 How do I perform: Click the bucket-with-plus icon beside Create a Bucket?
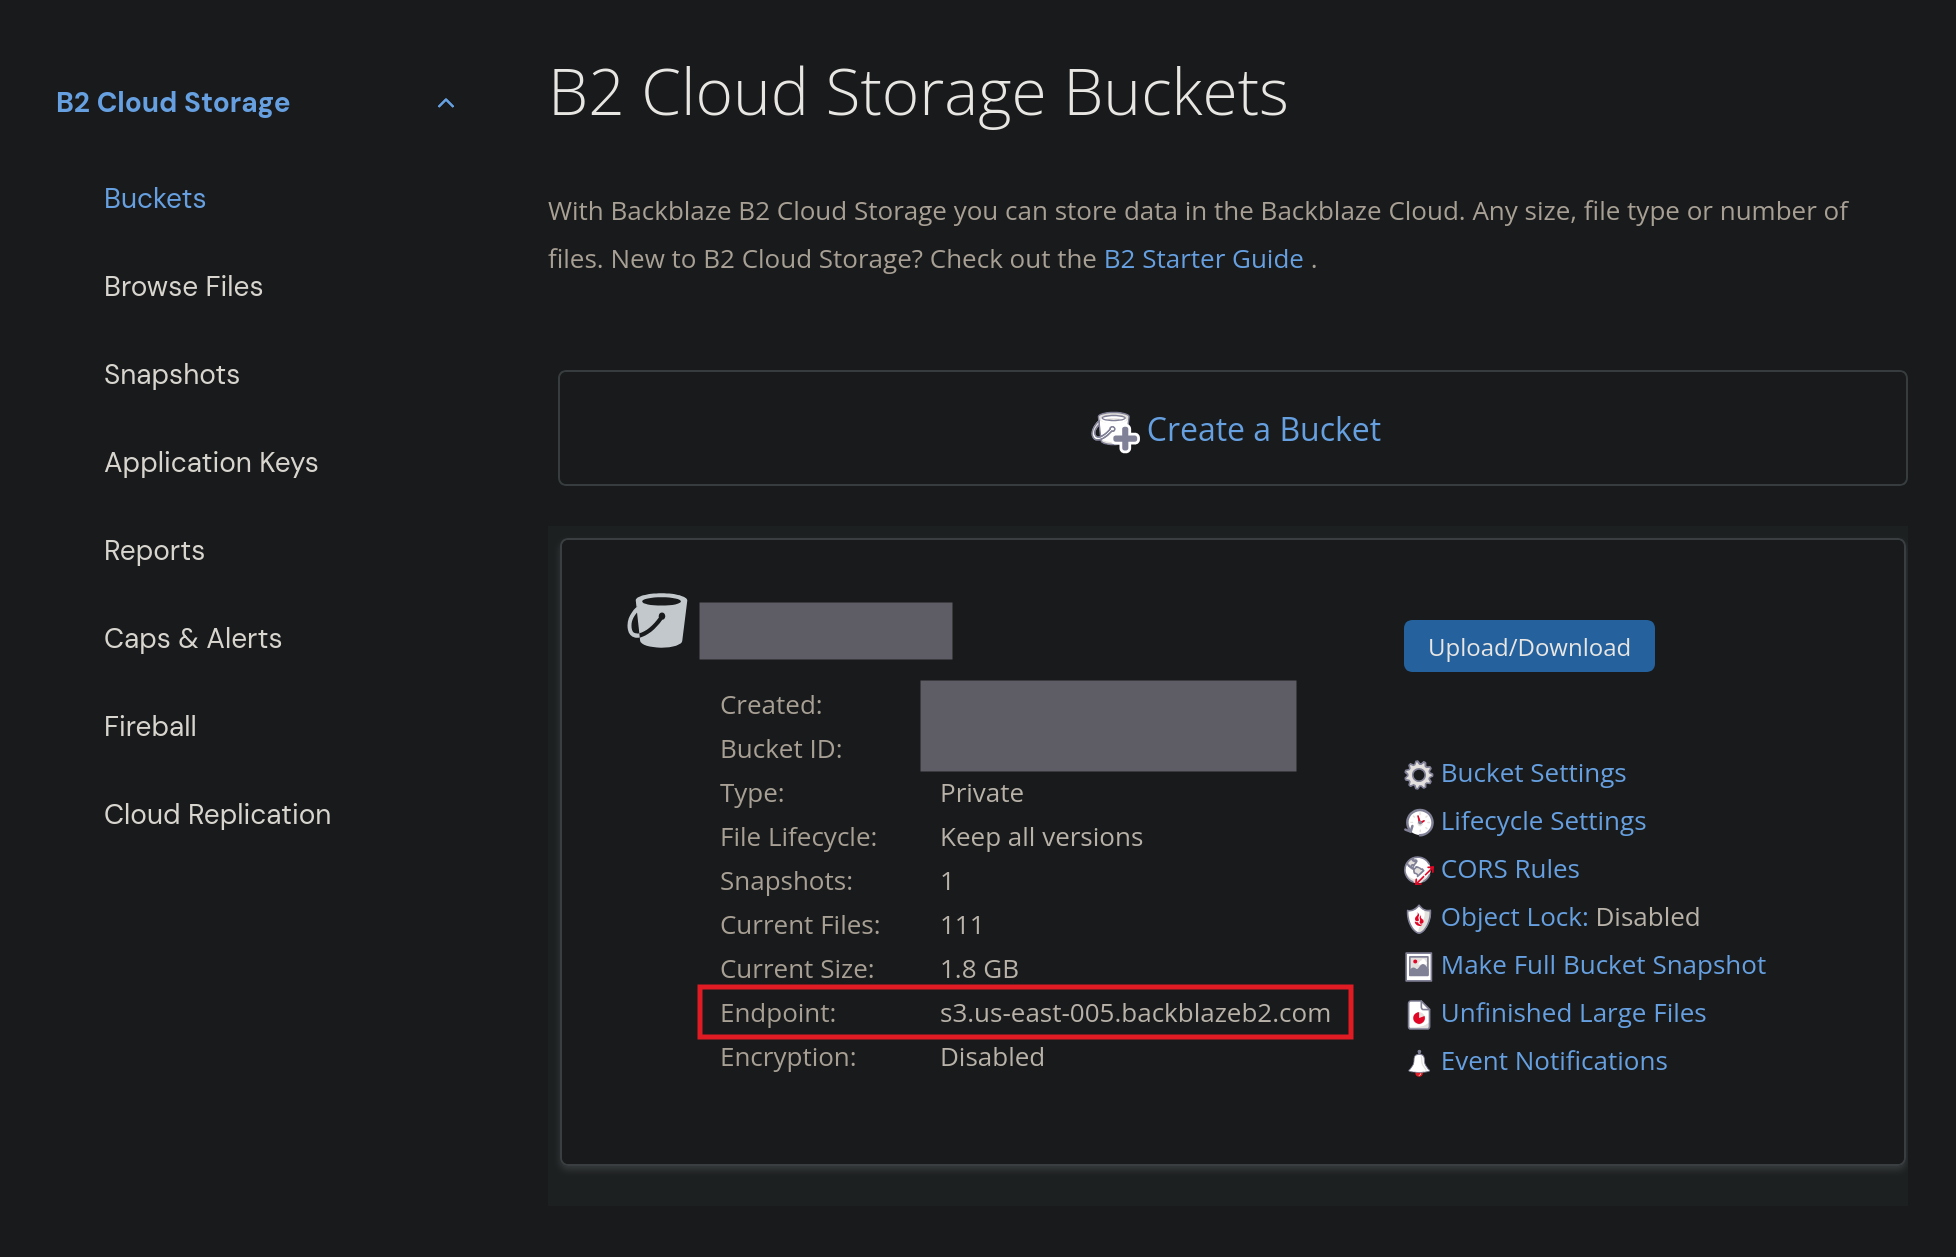pyautogui.click(x=1113, y=429)
